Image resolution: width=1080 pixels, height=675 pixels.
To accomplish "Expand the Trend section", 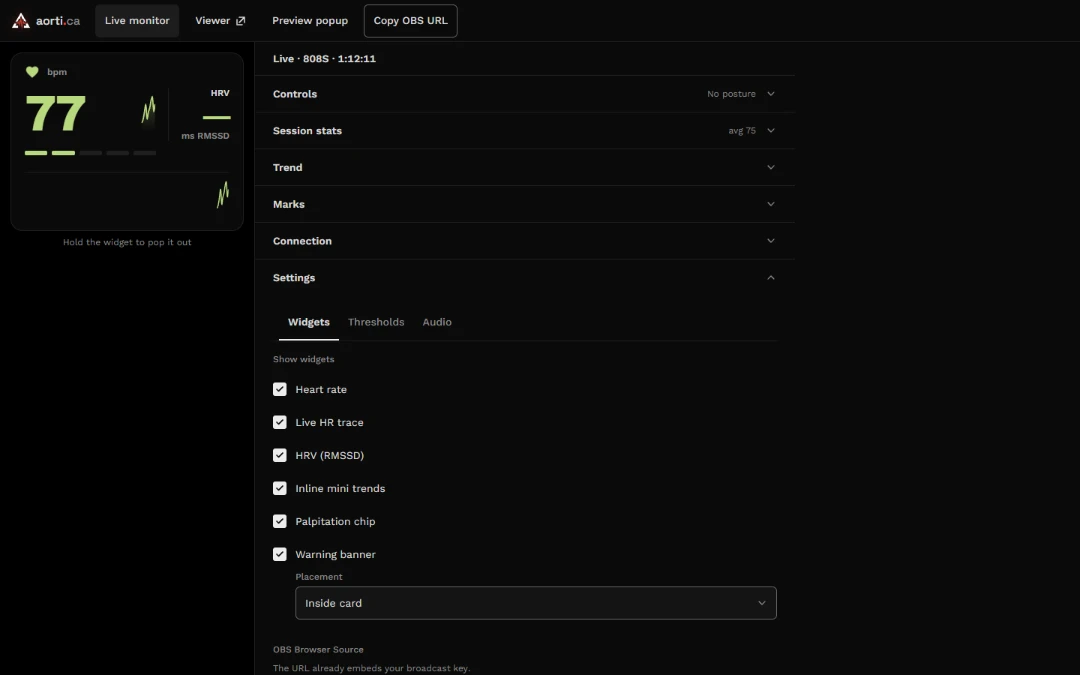I will click(x=525, y=167).
